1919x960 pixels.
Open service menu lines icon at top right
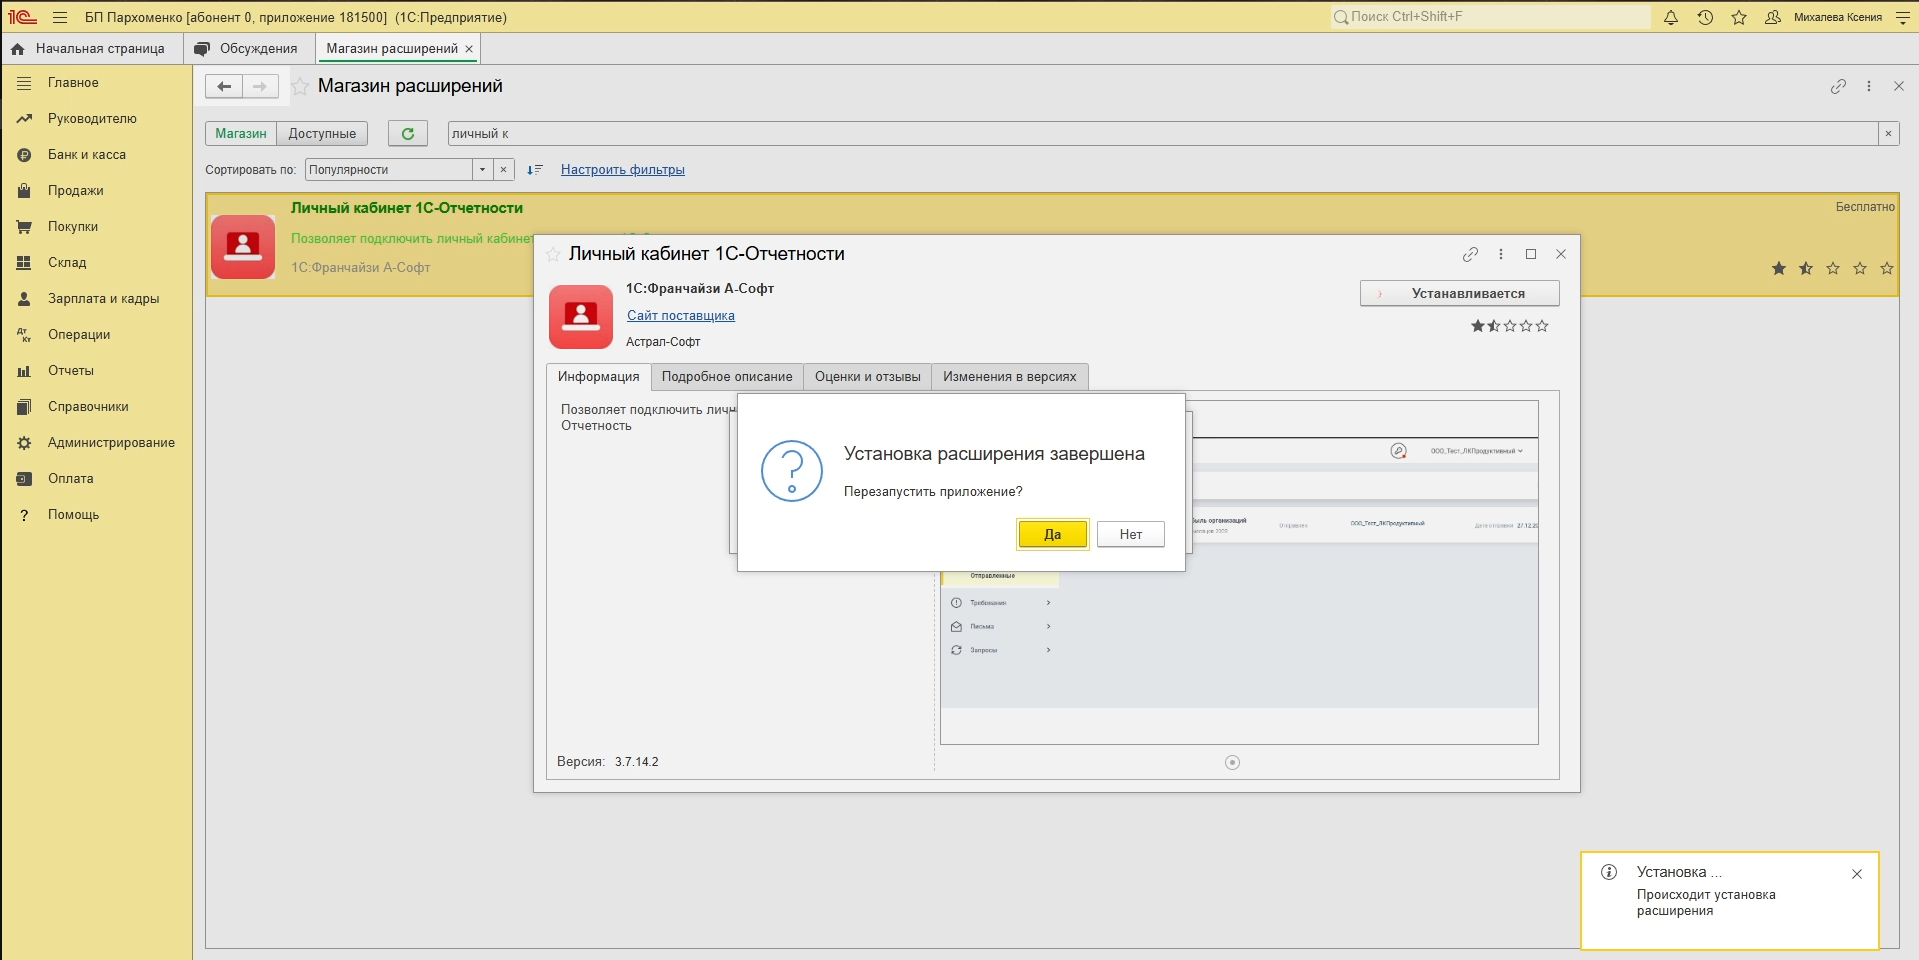click(1902, 17)
